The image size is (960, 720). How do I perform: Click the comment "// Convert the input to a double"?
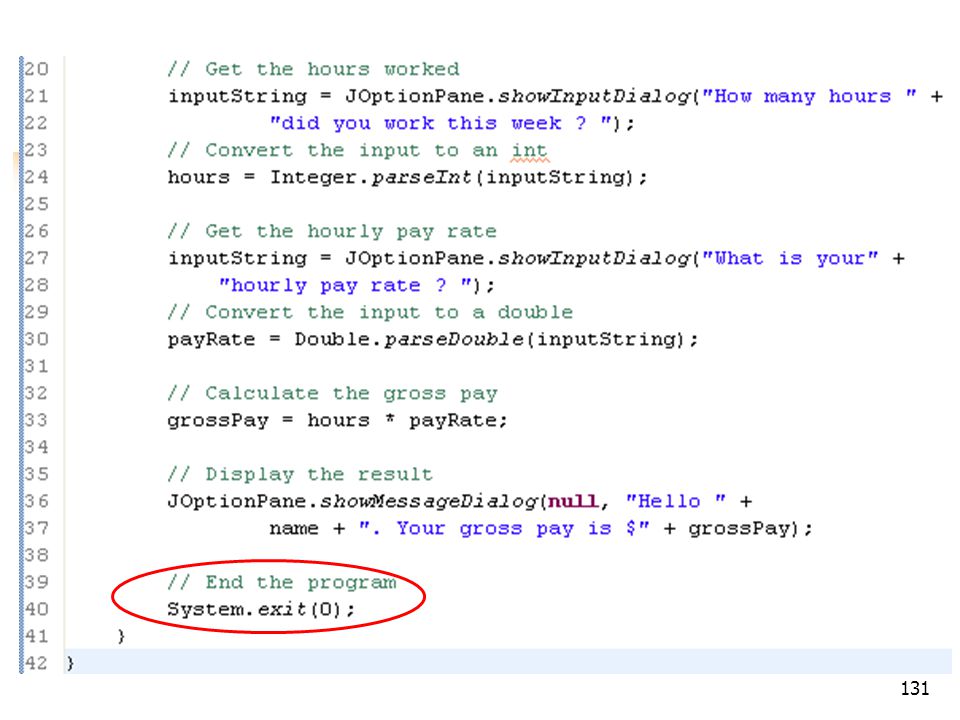[370, 312]
